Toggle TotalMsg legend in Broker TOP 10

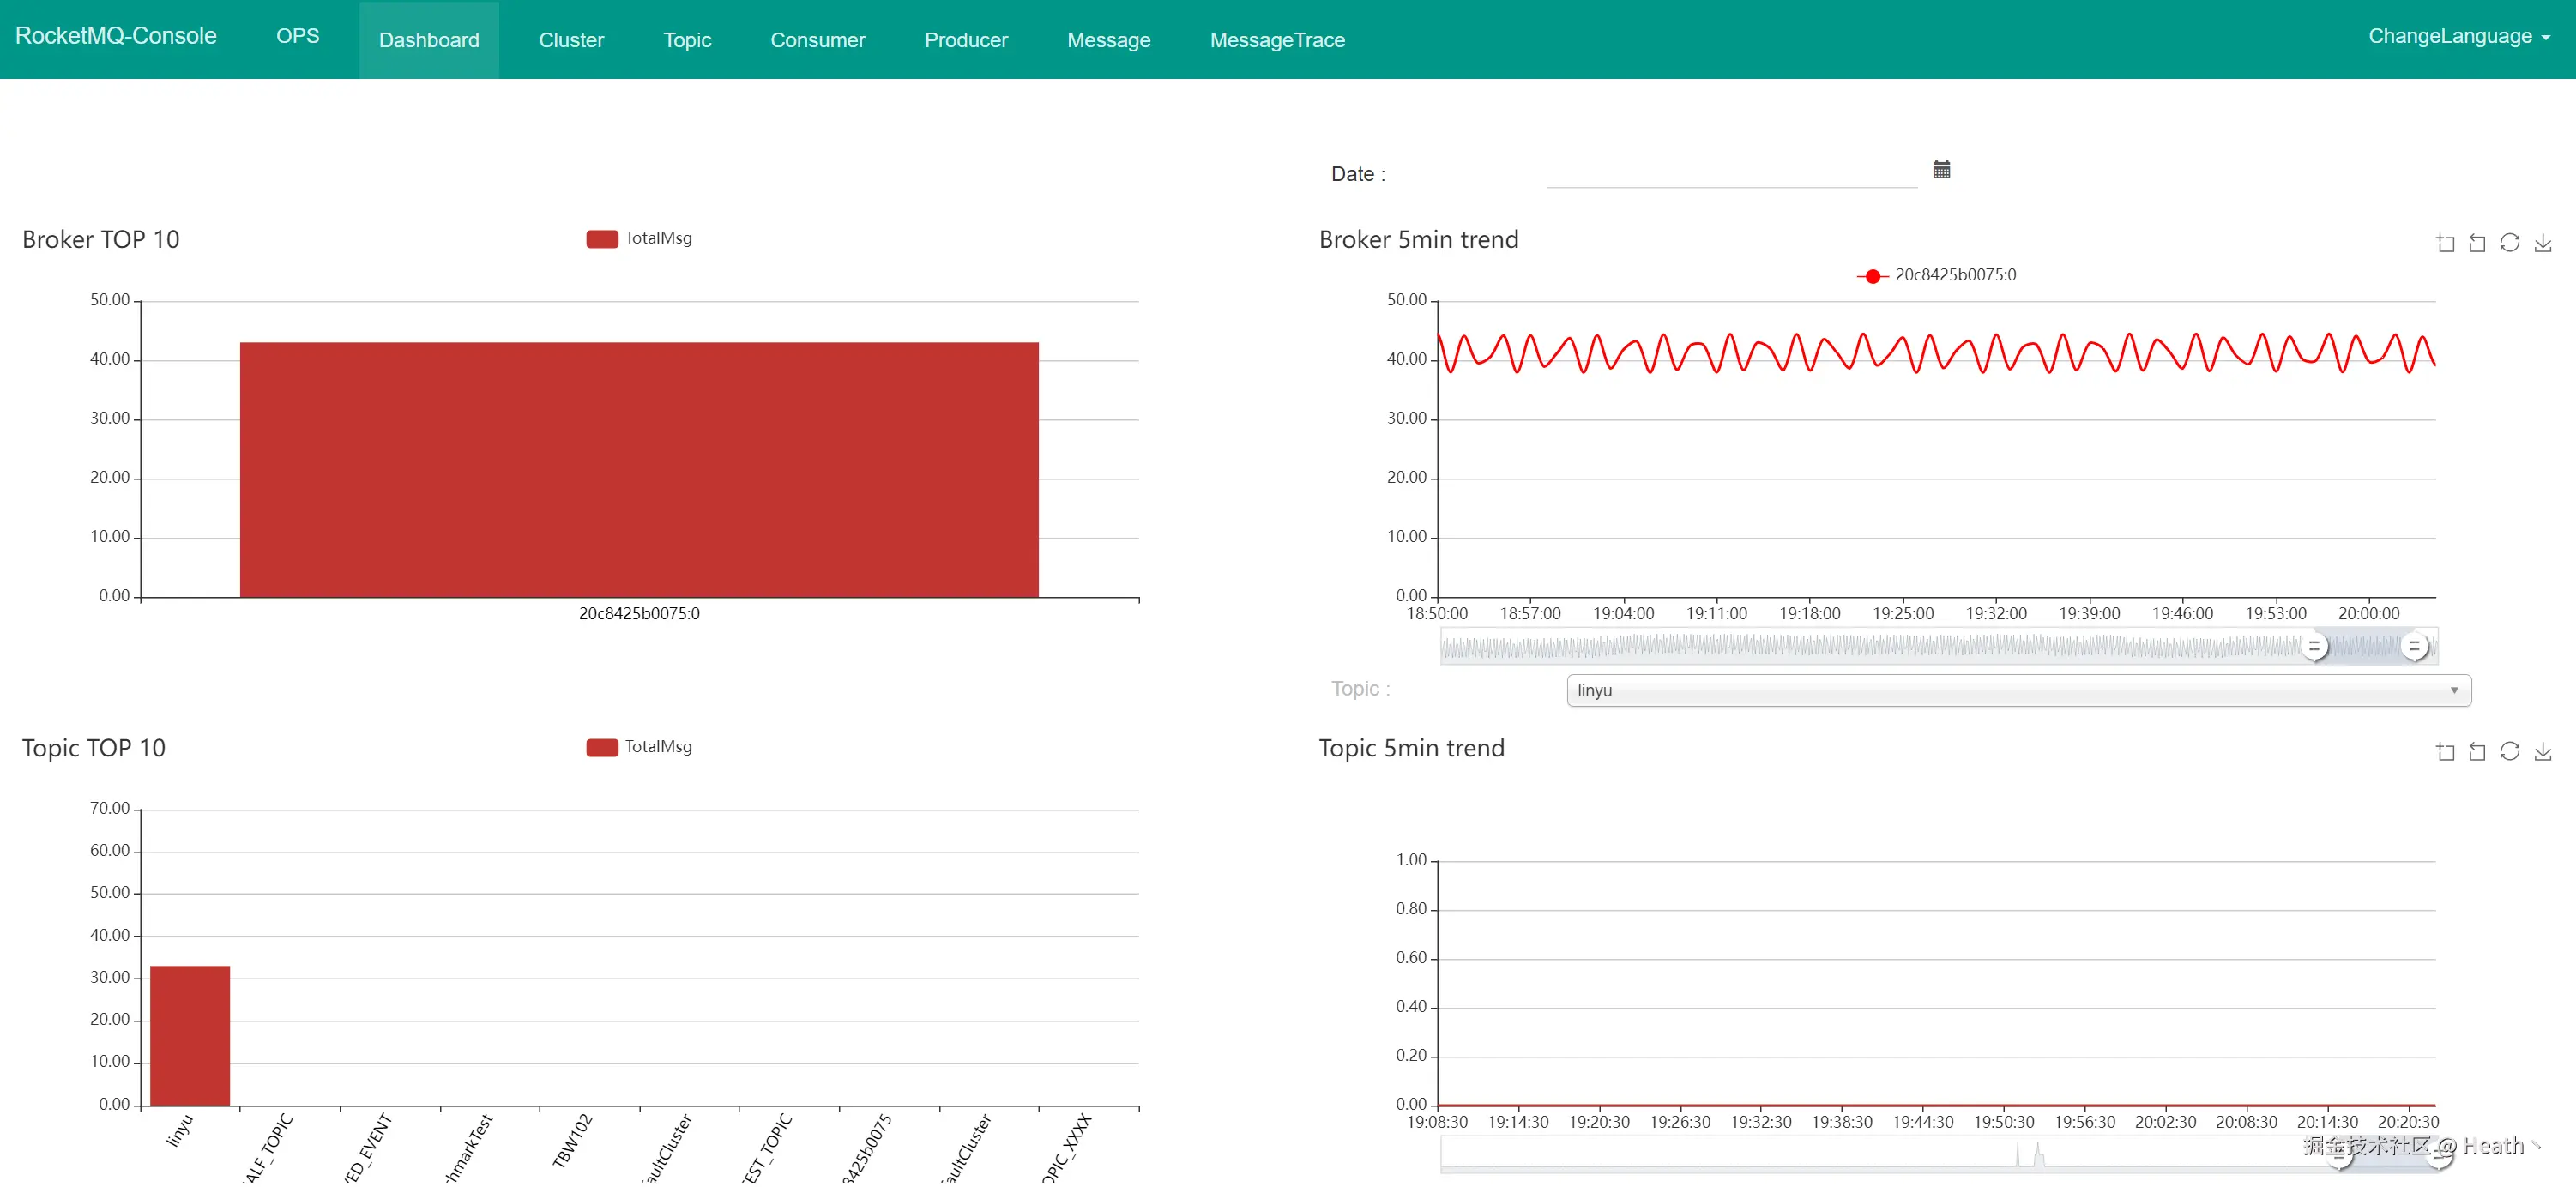[639, 238]
